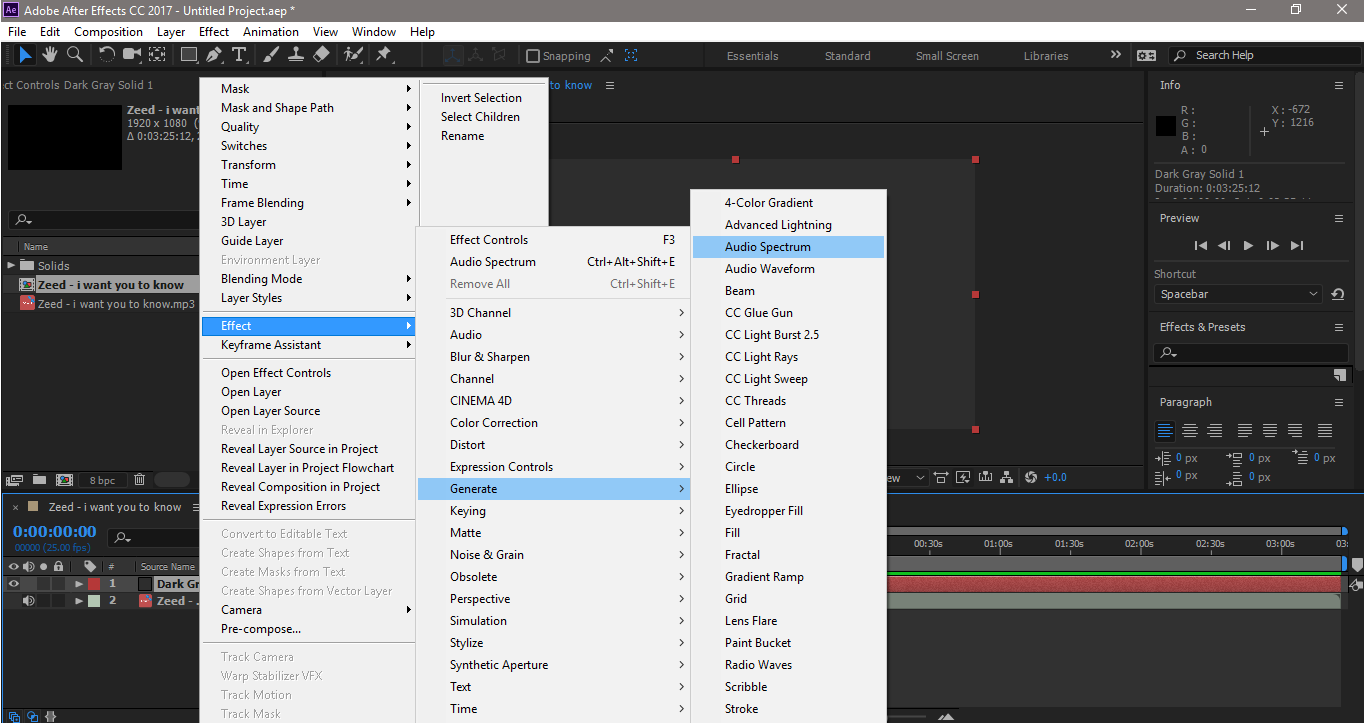Click the new composition icon in Project panel
This screenshot has width=1364, height=726.
coord(64,480)
